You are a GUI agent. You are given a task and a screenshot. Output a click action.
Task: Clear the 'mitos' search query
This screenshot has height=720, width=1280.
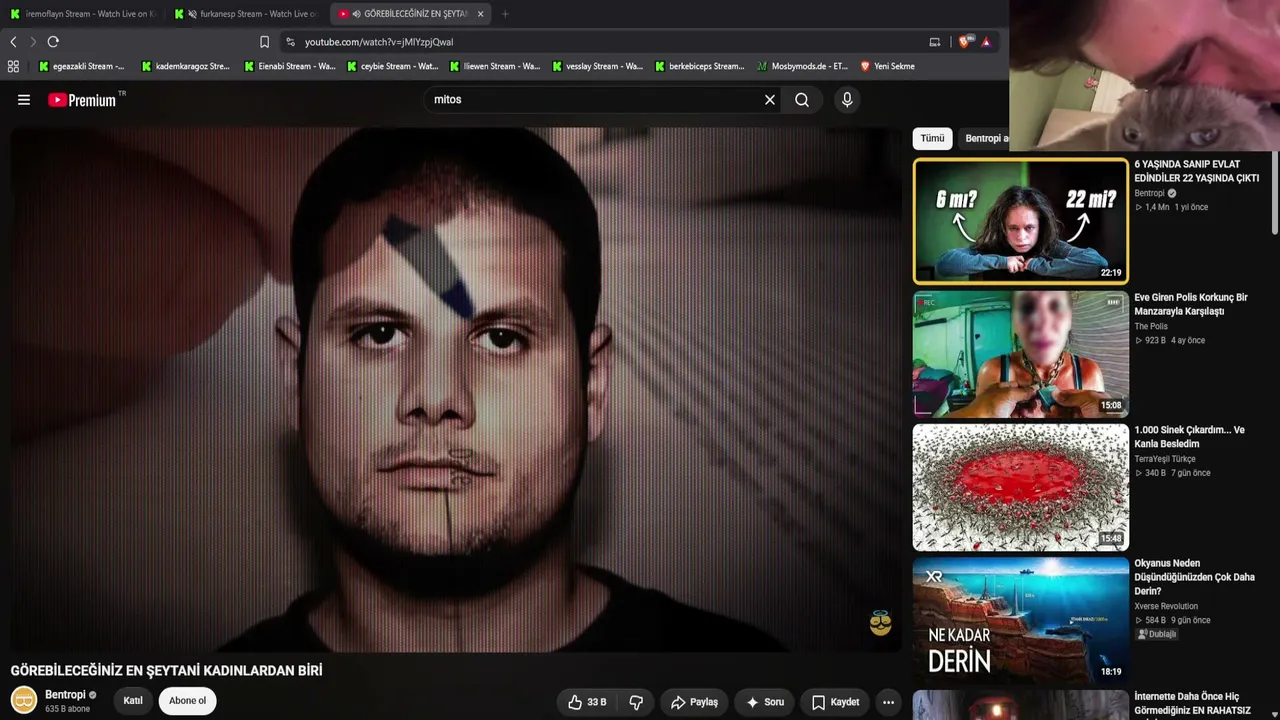pyautogui.click(x=770, y=100)
